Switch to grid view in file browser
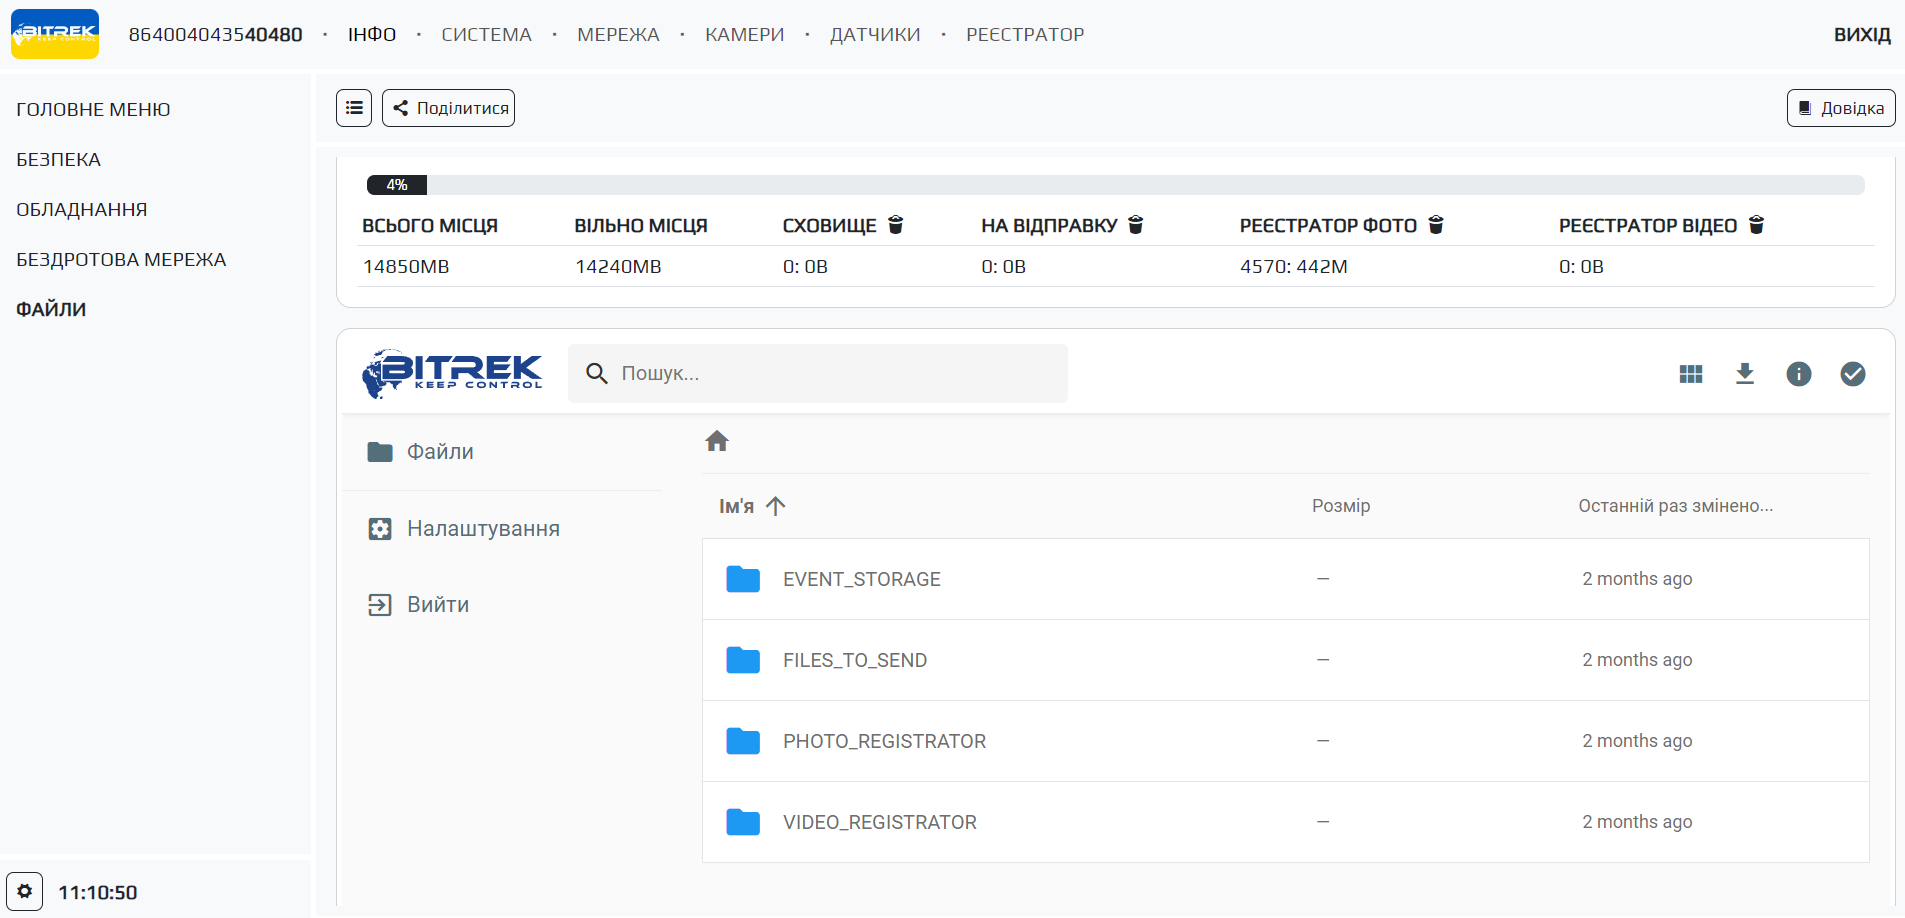 [x=1691, y=374]
